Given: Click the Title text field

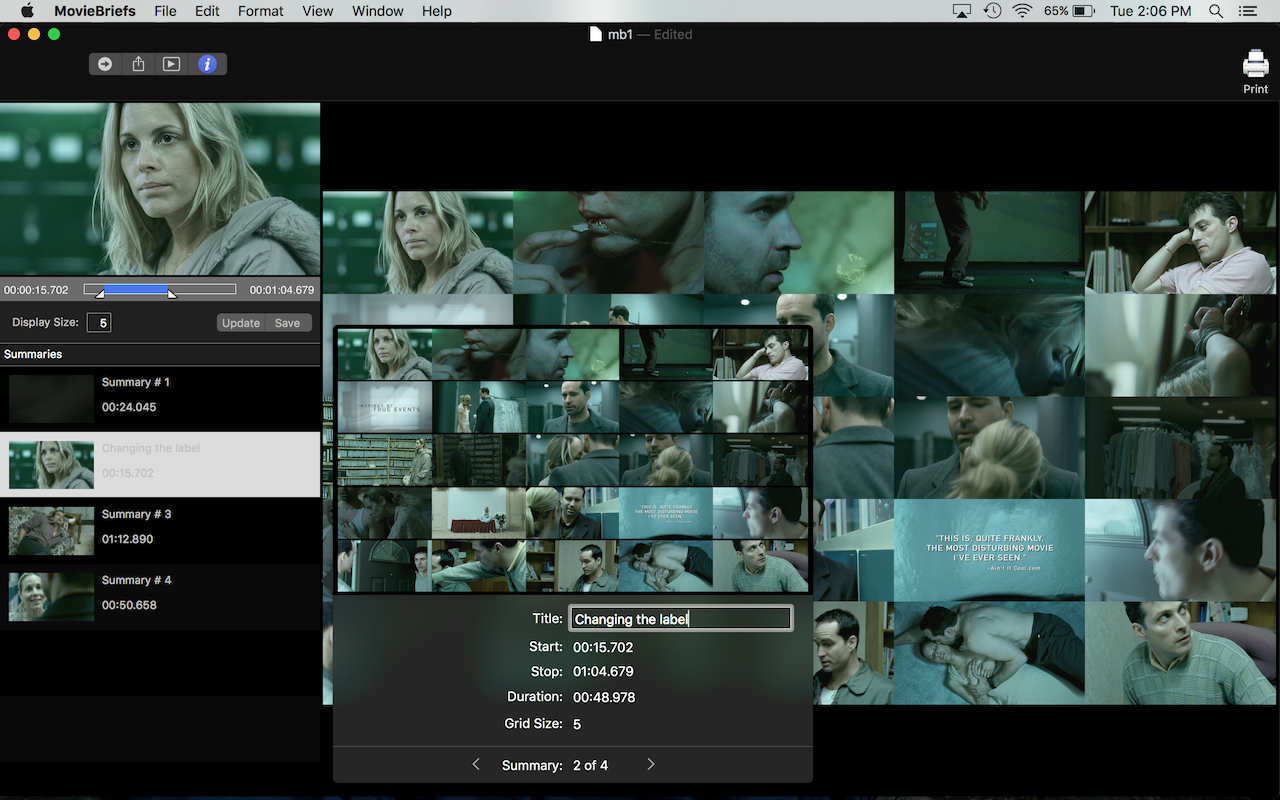Looking at the screenshot, I should tap(681, 619).
